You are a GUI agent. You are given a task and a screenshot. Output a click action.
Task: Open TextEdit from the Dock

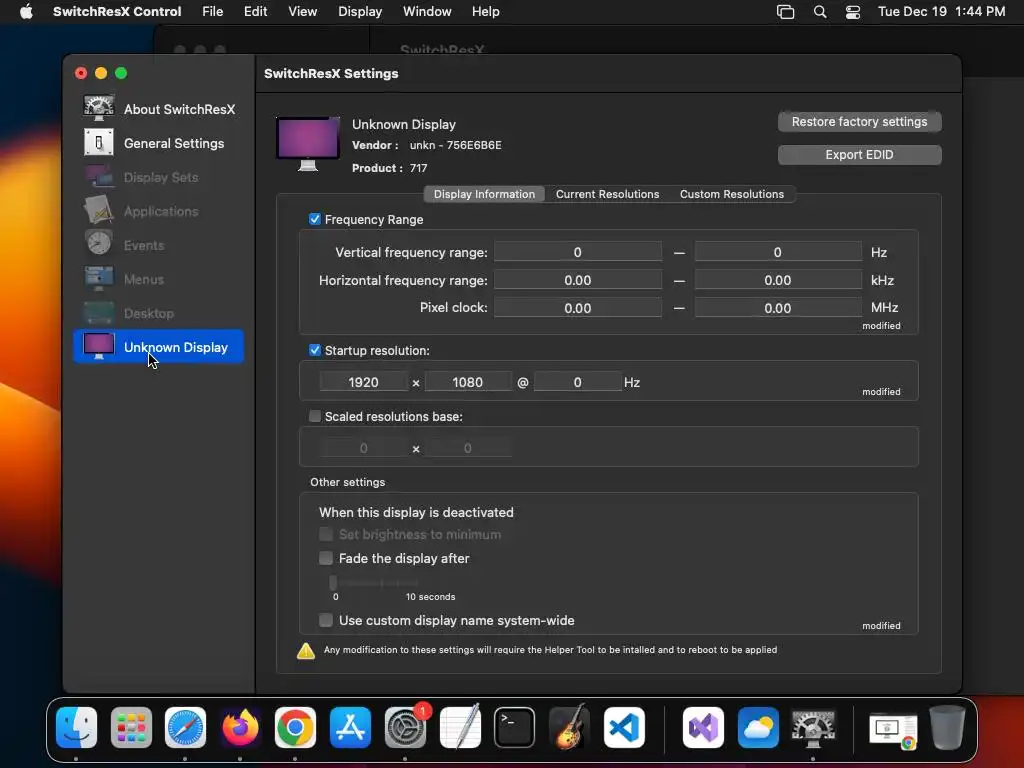[x=460, y=727]
